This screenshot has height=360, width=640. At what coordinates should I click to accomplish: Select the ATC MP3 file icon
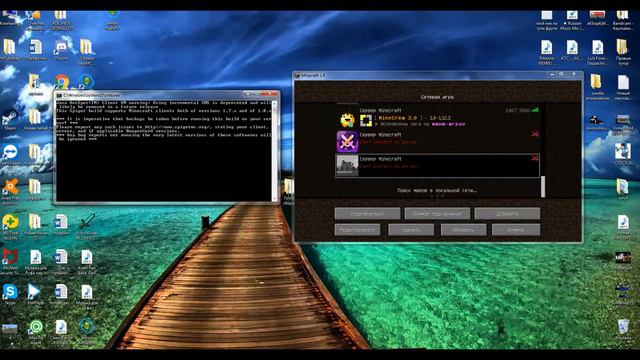(x=572, y=51)
